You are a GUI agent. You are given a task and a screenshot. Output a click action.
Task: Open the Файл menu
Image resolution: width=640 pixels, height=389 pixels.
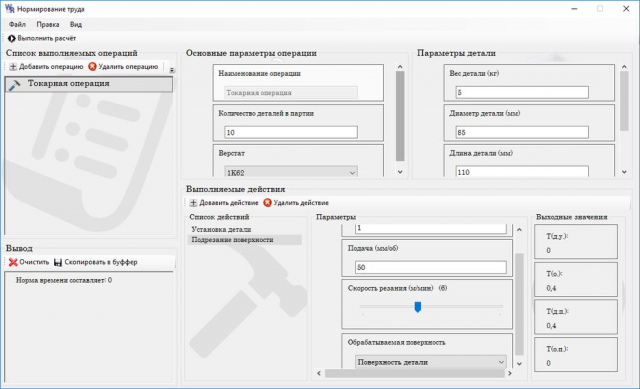[x=18, y=24]
